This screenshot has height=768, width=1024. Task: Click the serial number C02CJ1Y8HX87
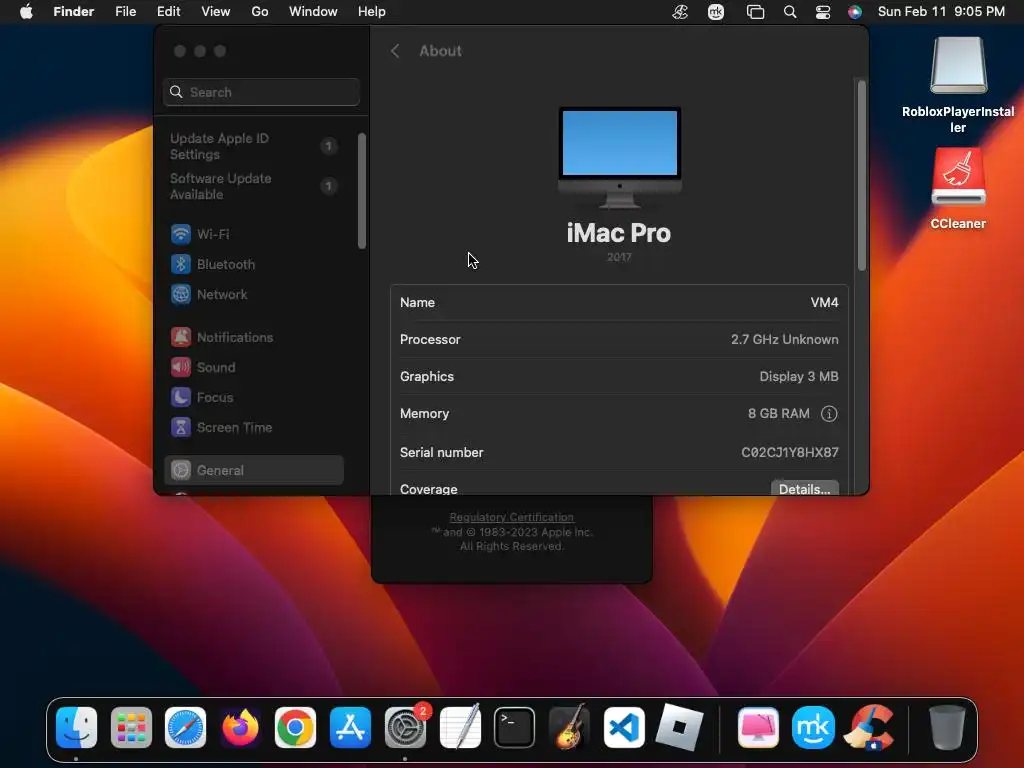point(790,452)
